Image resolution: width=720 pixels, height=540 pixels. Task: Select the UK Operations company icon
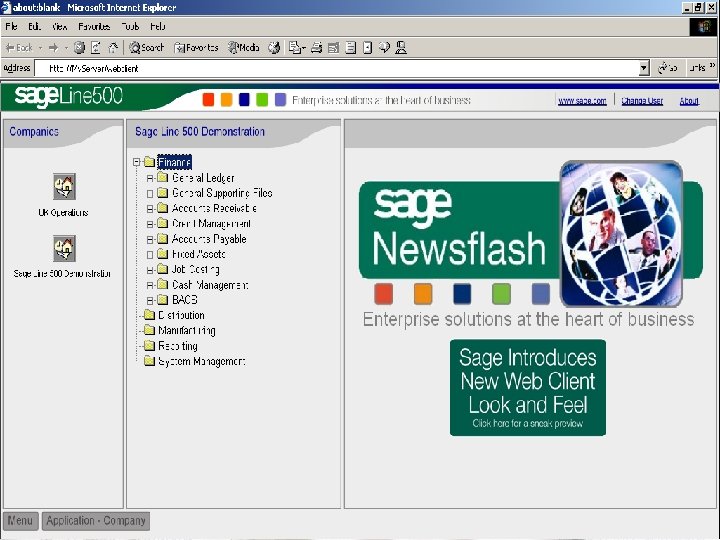[64, 186]
